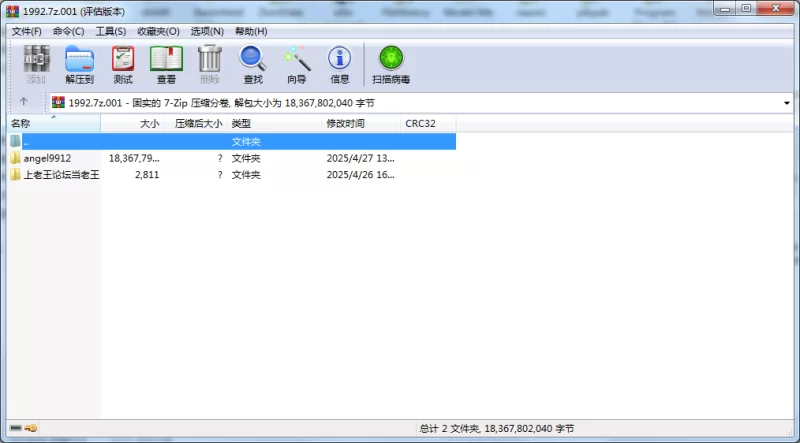Select the '..' parent folder row
This screenshot has width=800, height=443.
pos(231,141)
